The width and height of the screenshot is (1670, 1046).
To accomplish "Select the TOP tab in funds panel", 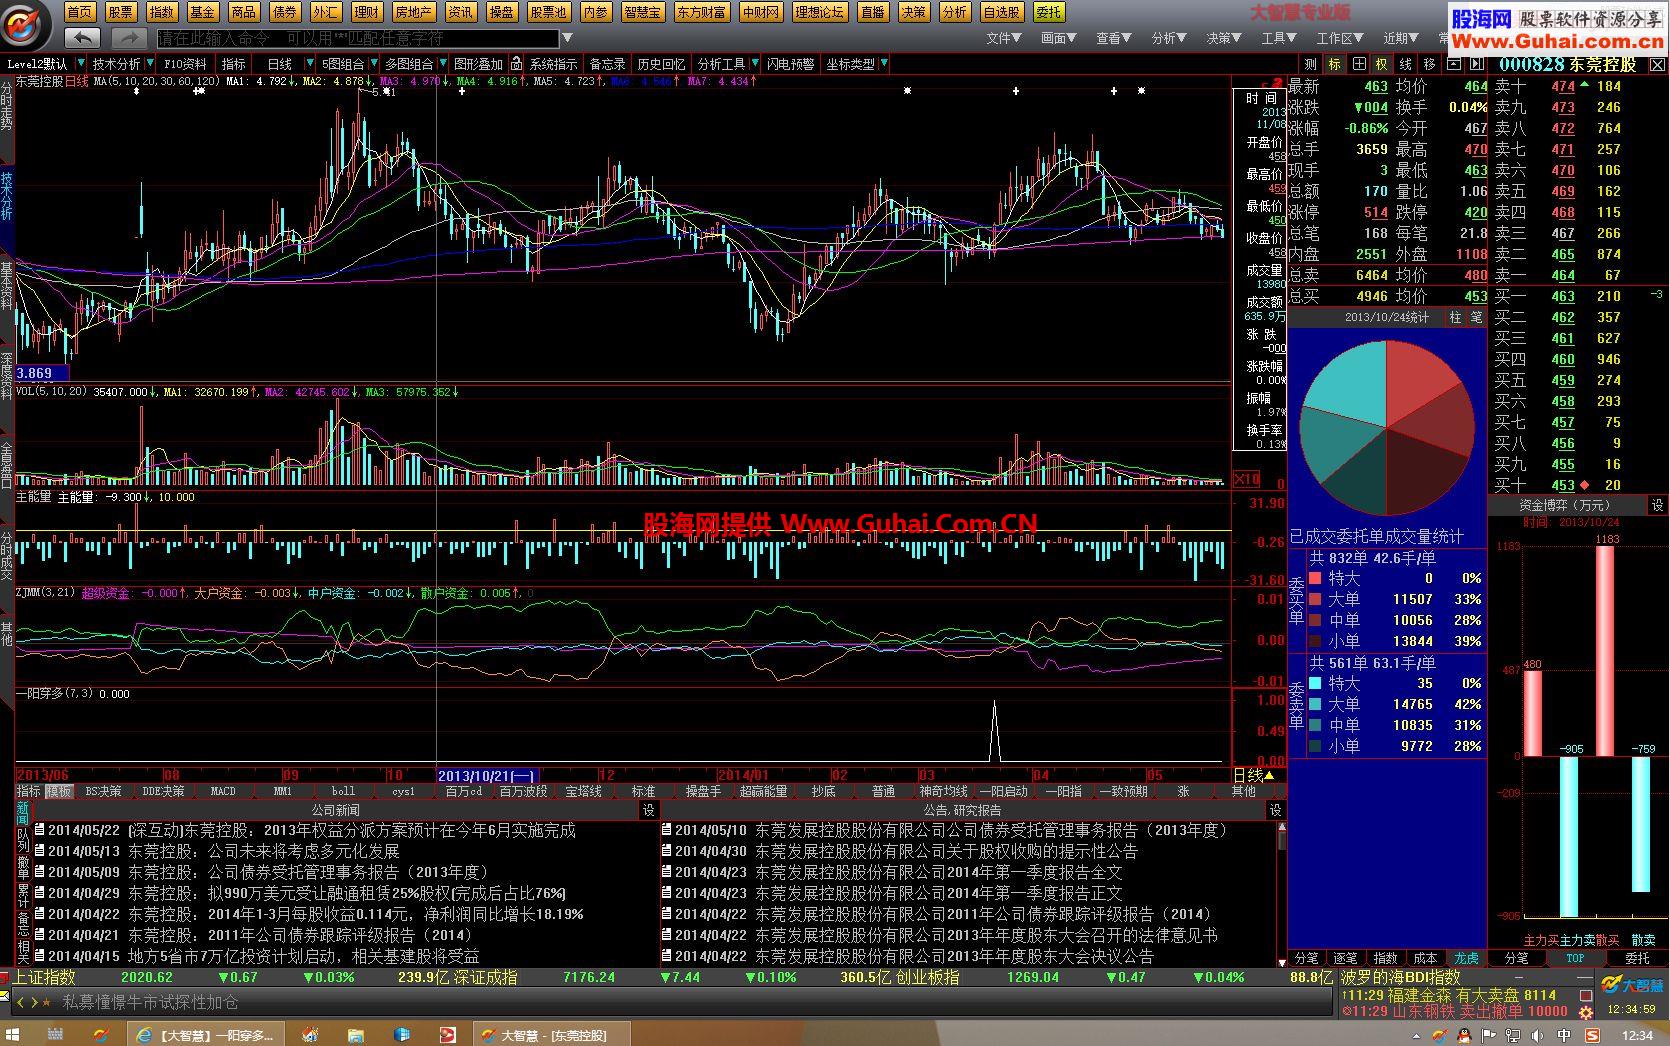I will tap(1575, 958).
